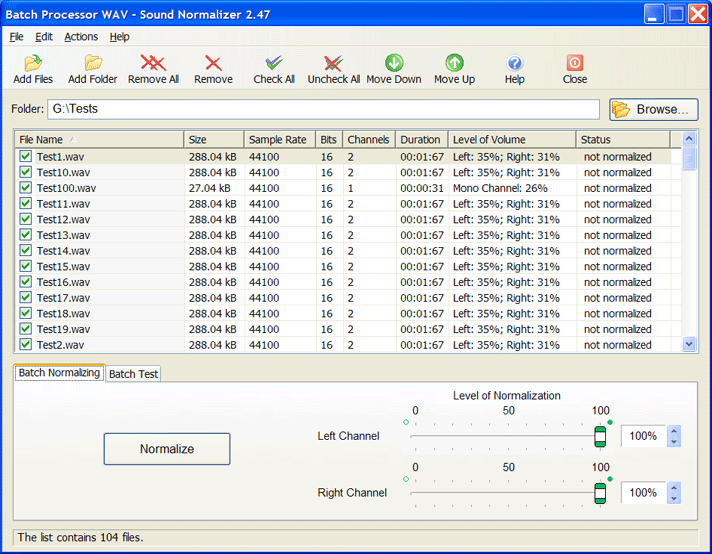Open the Actions menu
This screenshot has width=712, height=554.
81,37
